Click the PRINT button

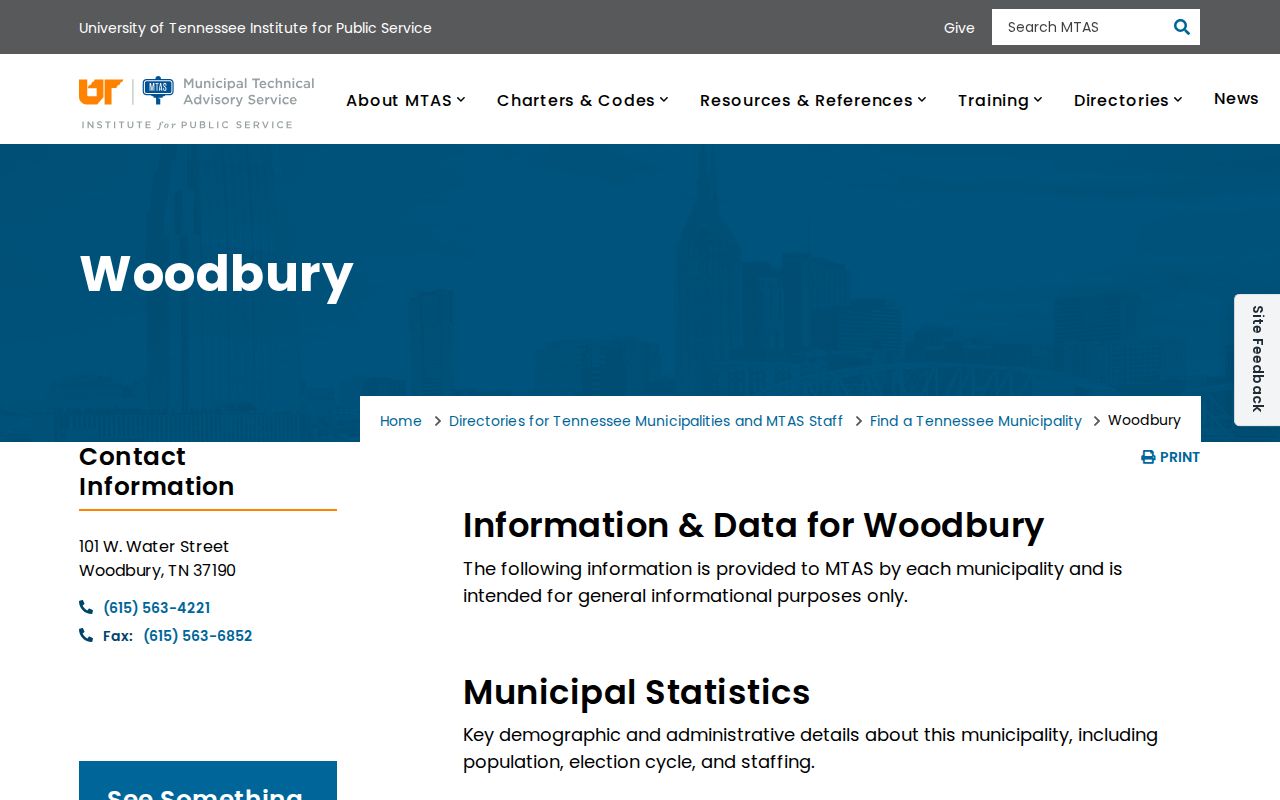click(x=1170, y=457)
